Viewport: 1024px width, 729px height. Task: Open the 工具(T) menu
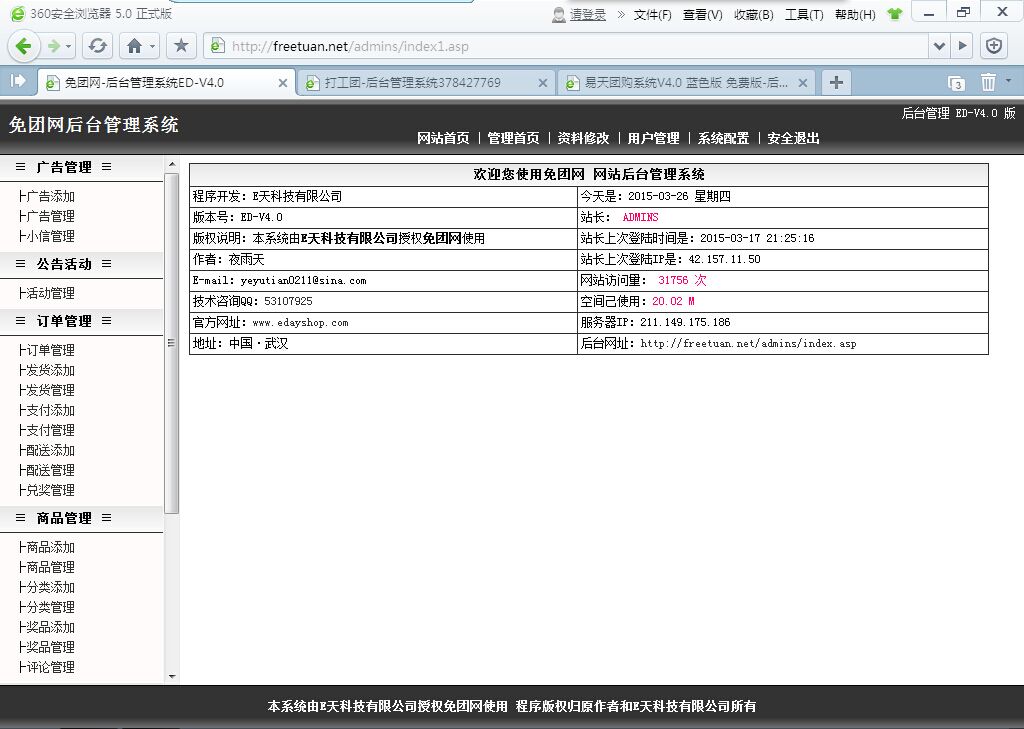[x=804, y=14]
